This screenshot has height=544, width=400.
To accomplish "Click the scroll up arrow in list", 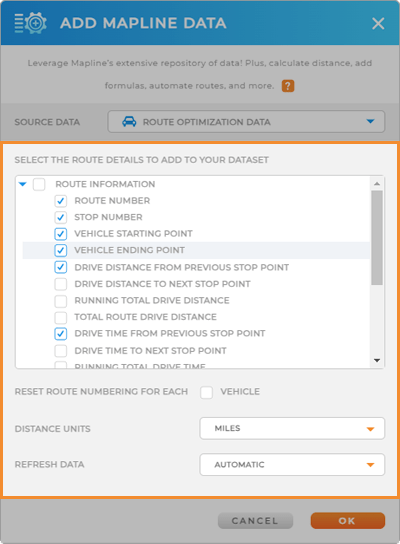I will [x=377, y=183].
